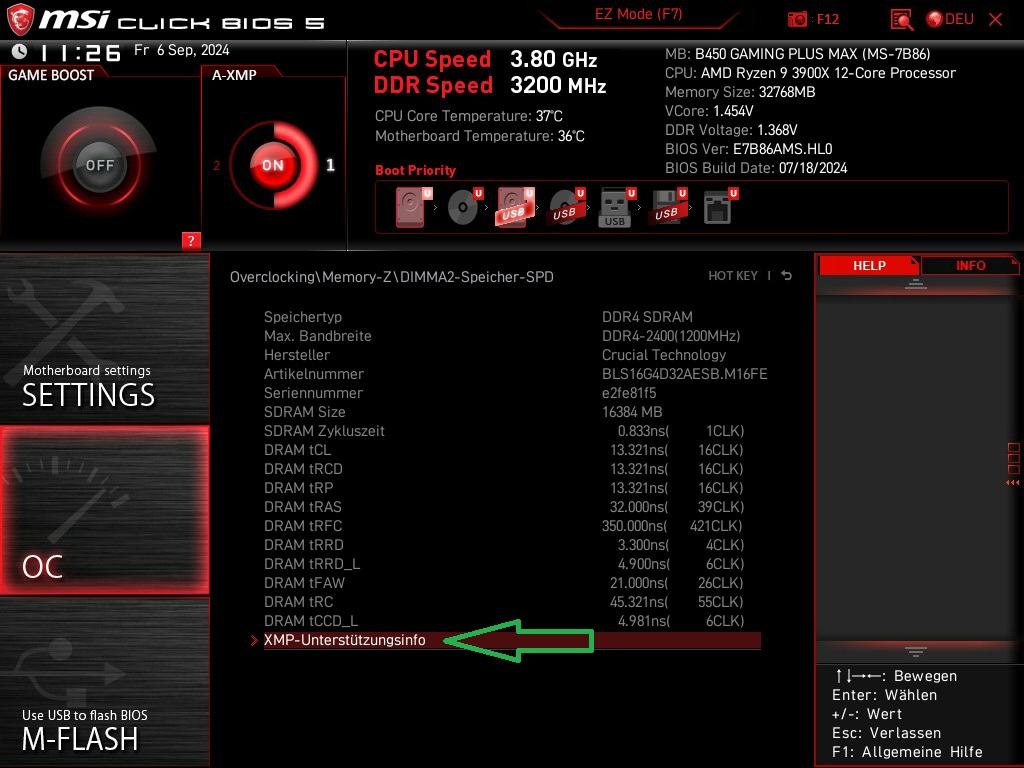The width and height of the screenshot is (1024, 768).
Task: Click the DDR Speed 3200 MHz readout
Action: [490, 86]
